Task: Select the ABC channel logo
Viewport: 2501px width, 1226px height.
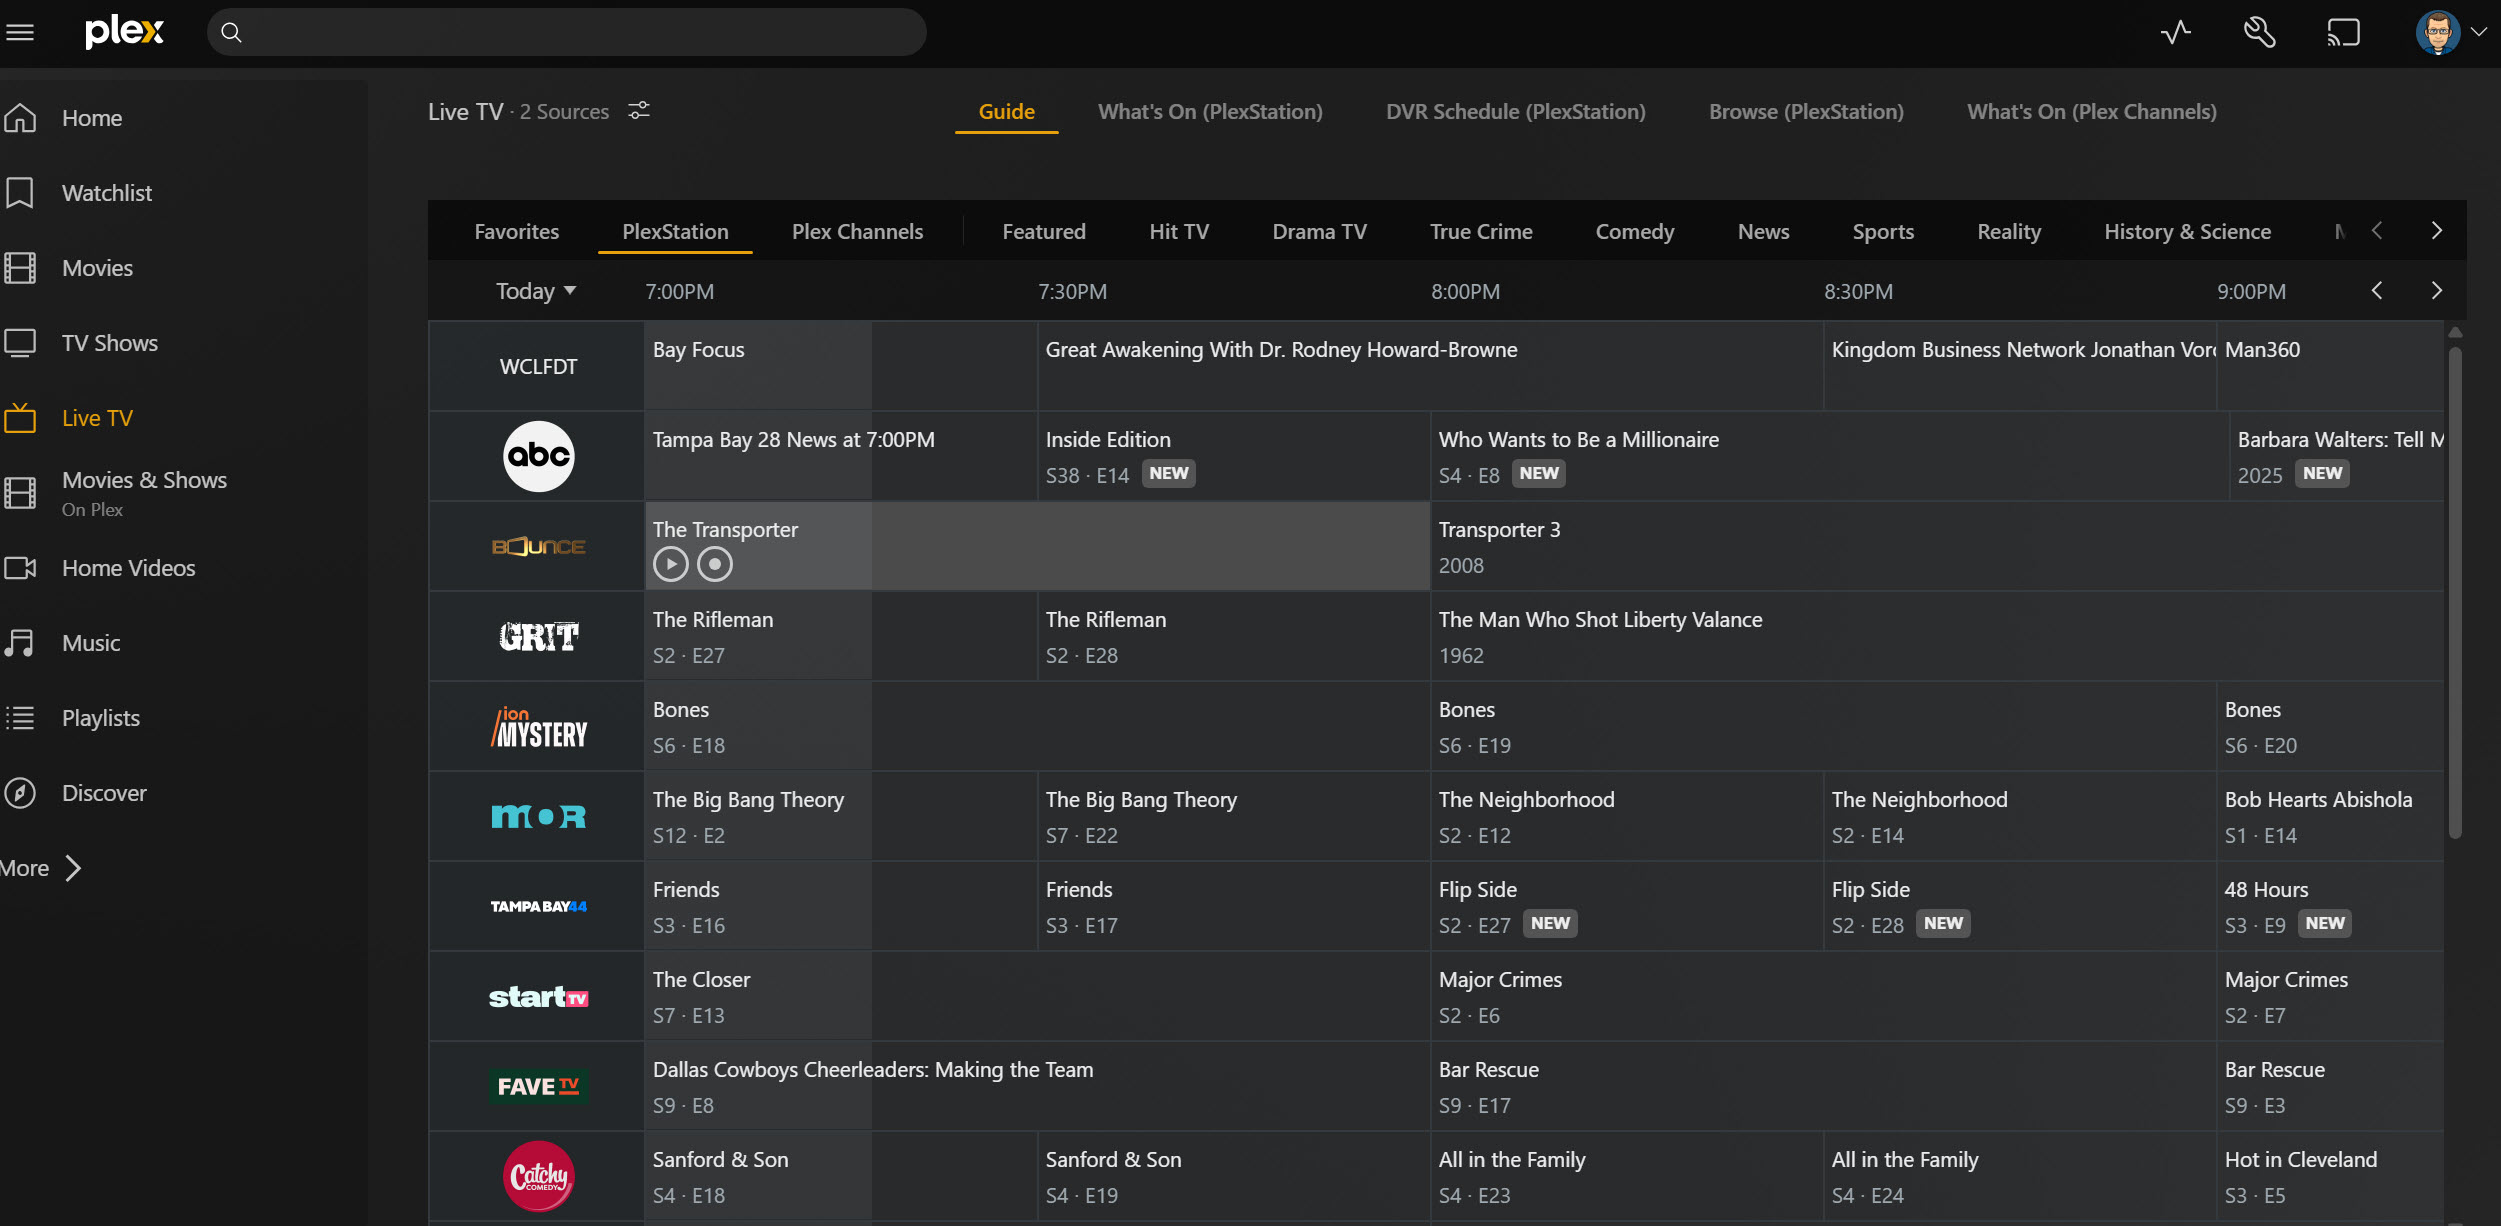Action: tap(538, 456)
